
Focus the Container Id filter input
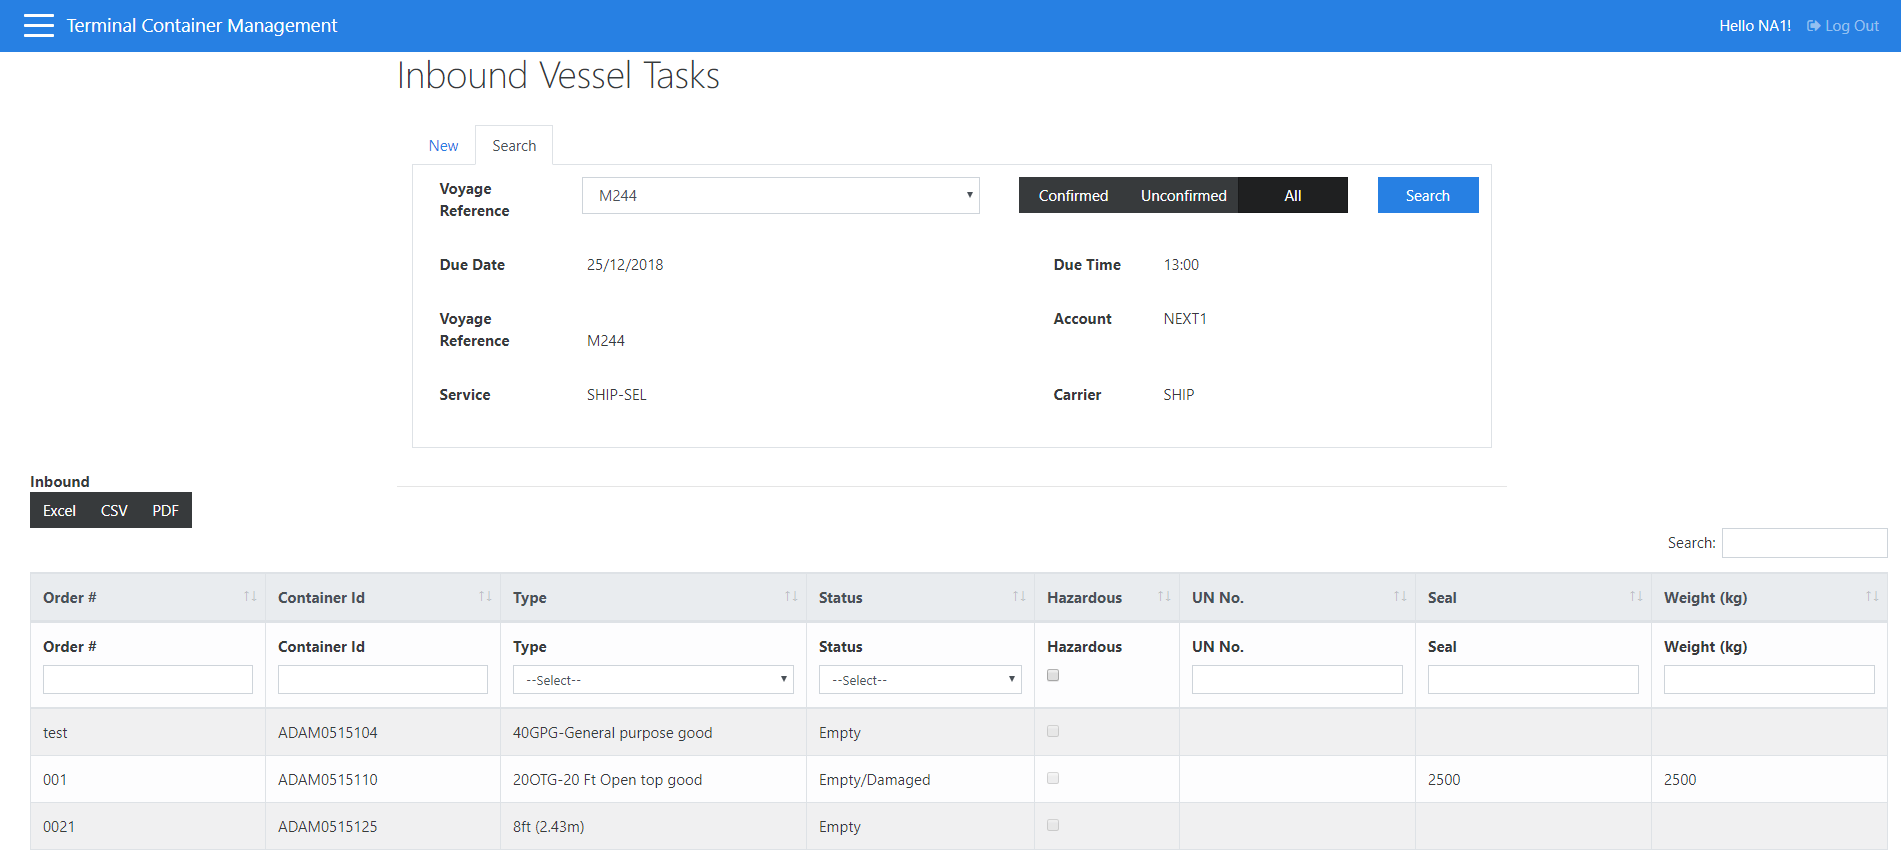point(383,680)
